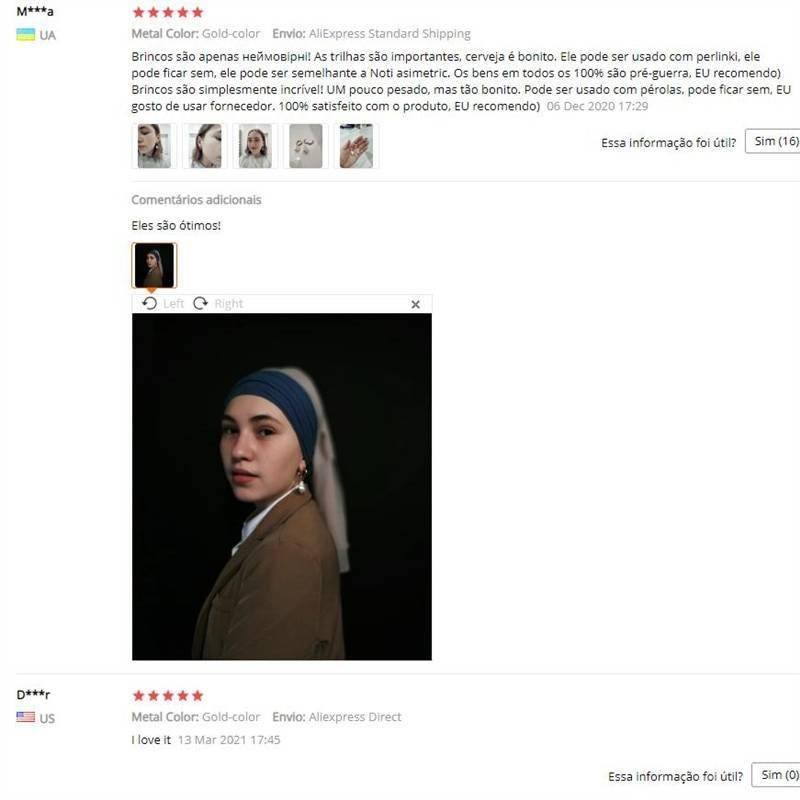800x800 pixels.
Task: Close the enlarged photo viewer
Action: point(415,305)
